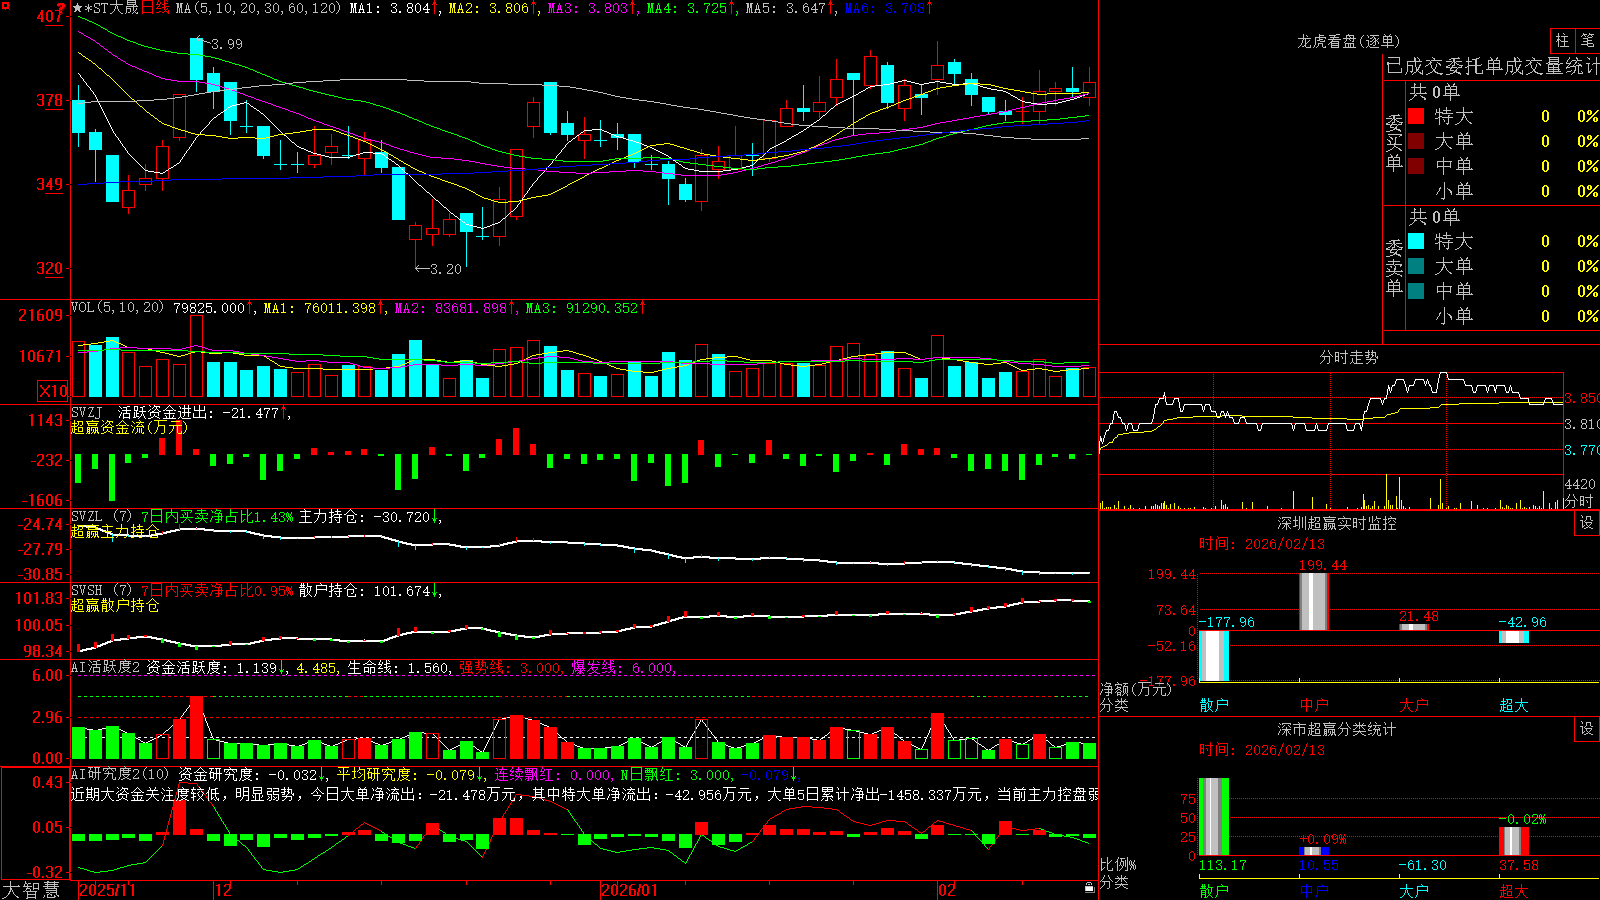
Task: Click the yellow MA2: 3.806 value
Action: (489, 8)
